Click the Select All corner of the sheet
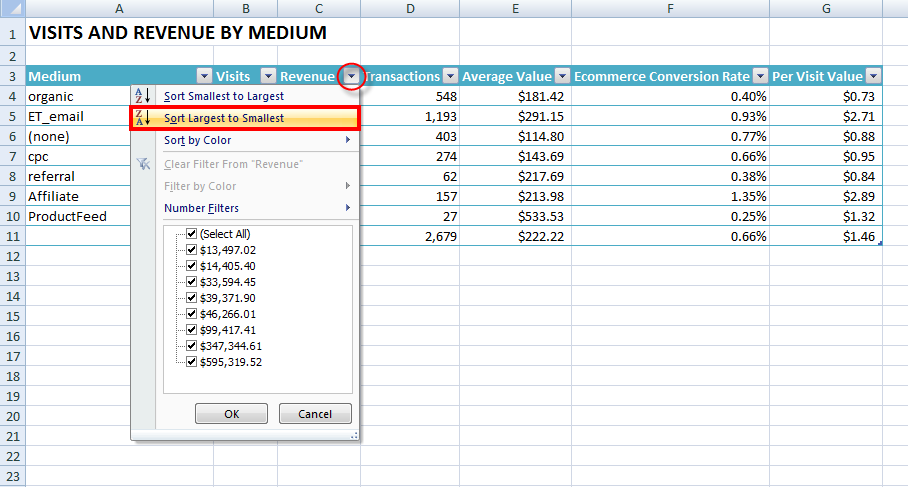The height and width of the screenshot is (487, 908). click(x=12, y=8)
